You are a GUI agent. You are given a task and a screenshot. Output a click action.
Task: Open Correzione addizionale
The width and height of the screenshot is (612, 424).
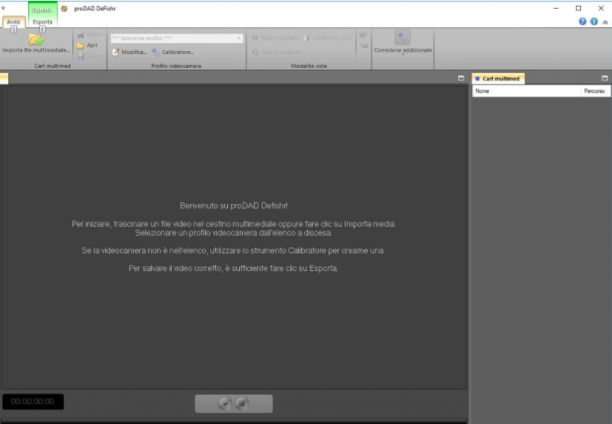pyautogui.click(x=402, y=42)
